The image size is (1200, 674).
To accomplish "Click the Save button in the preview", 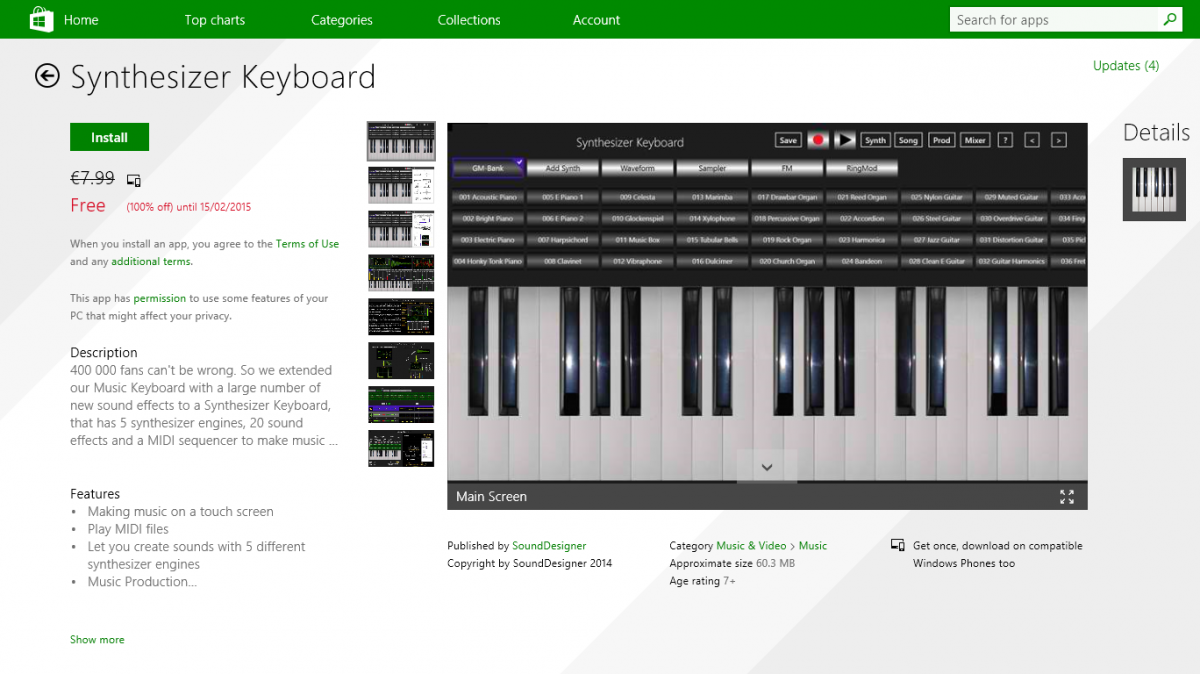I will tap(788, 140).
